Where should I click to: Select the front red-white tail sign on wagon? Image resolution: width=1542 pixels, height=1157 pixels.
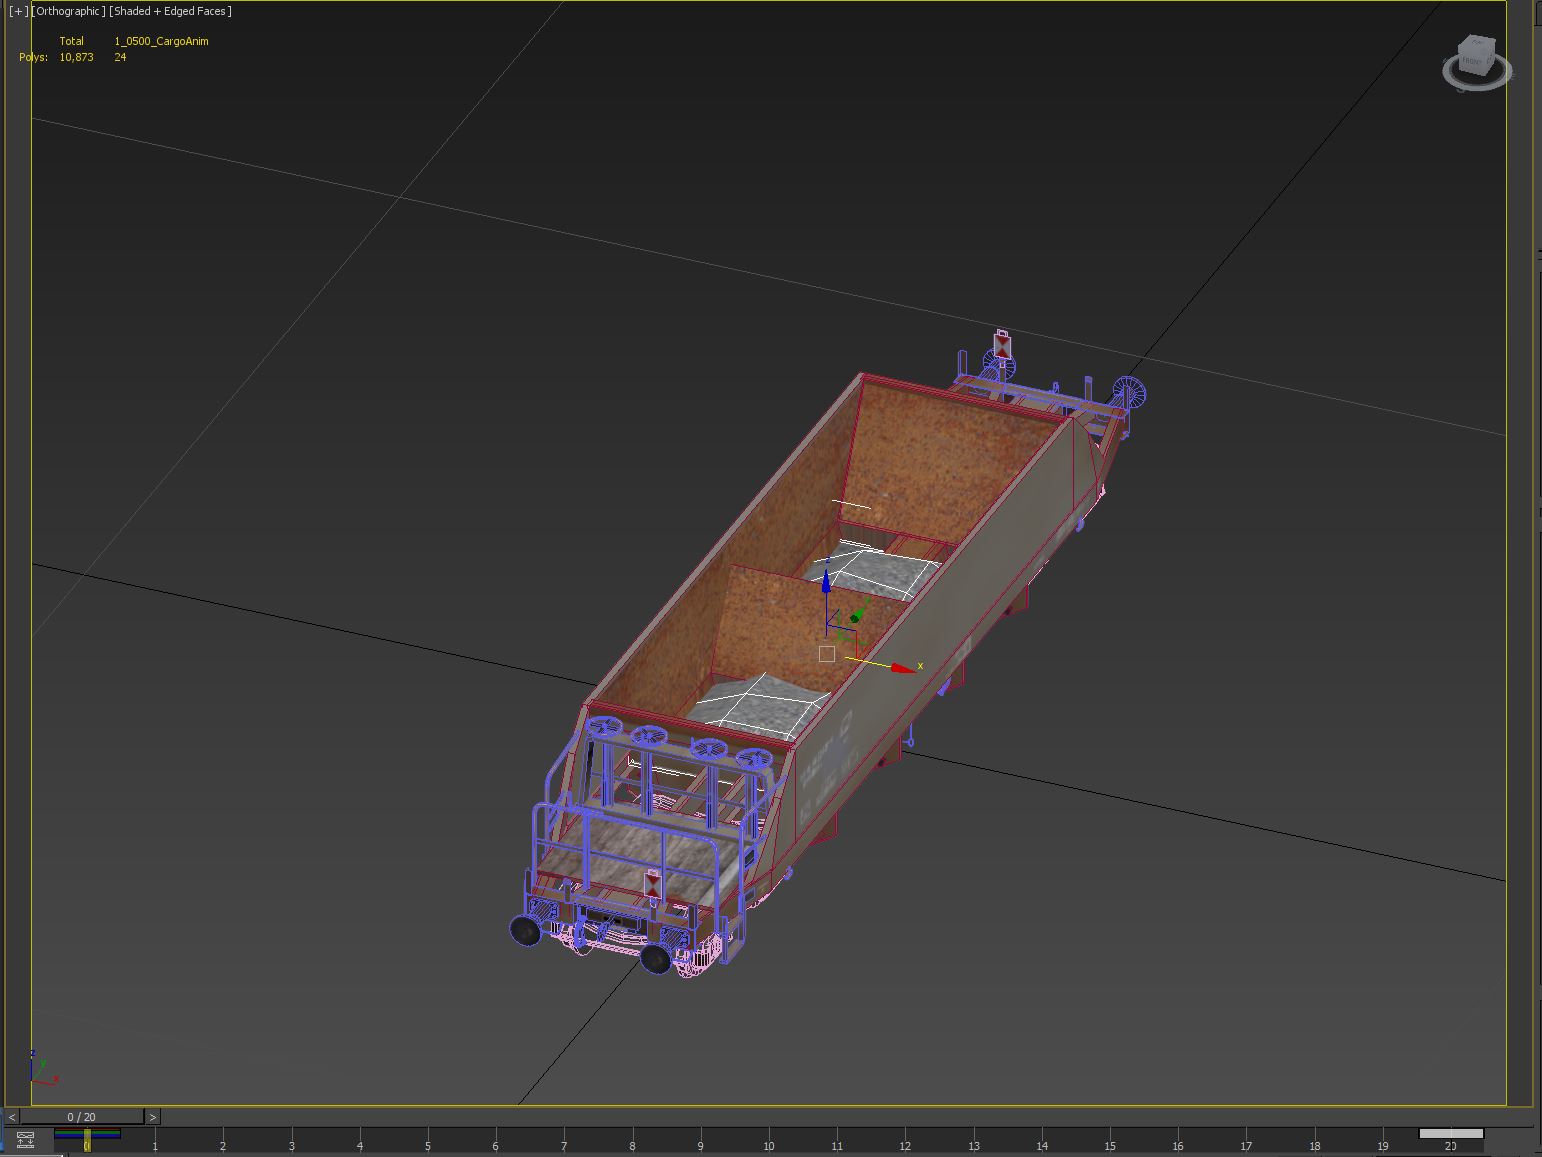tap(652, 885)
